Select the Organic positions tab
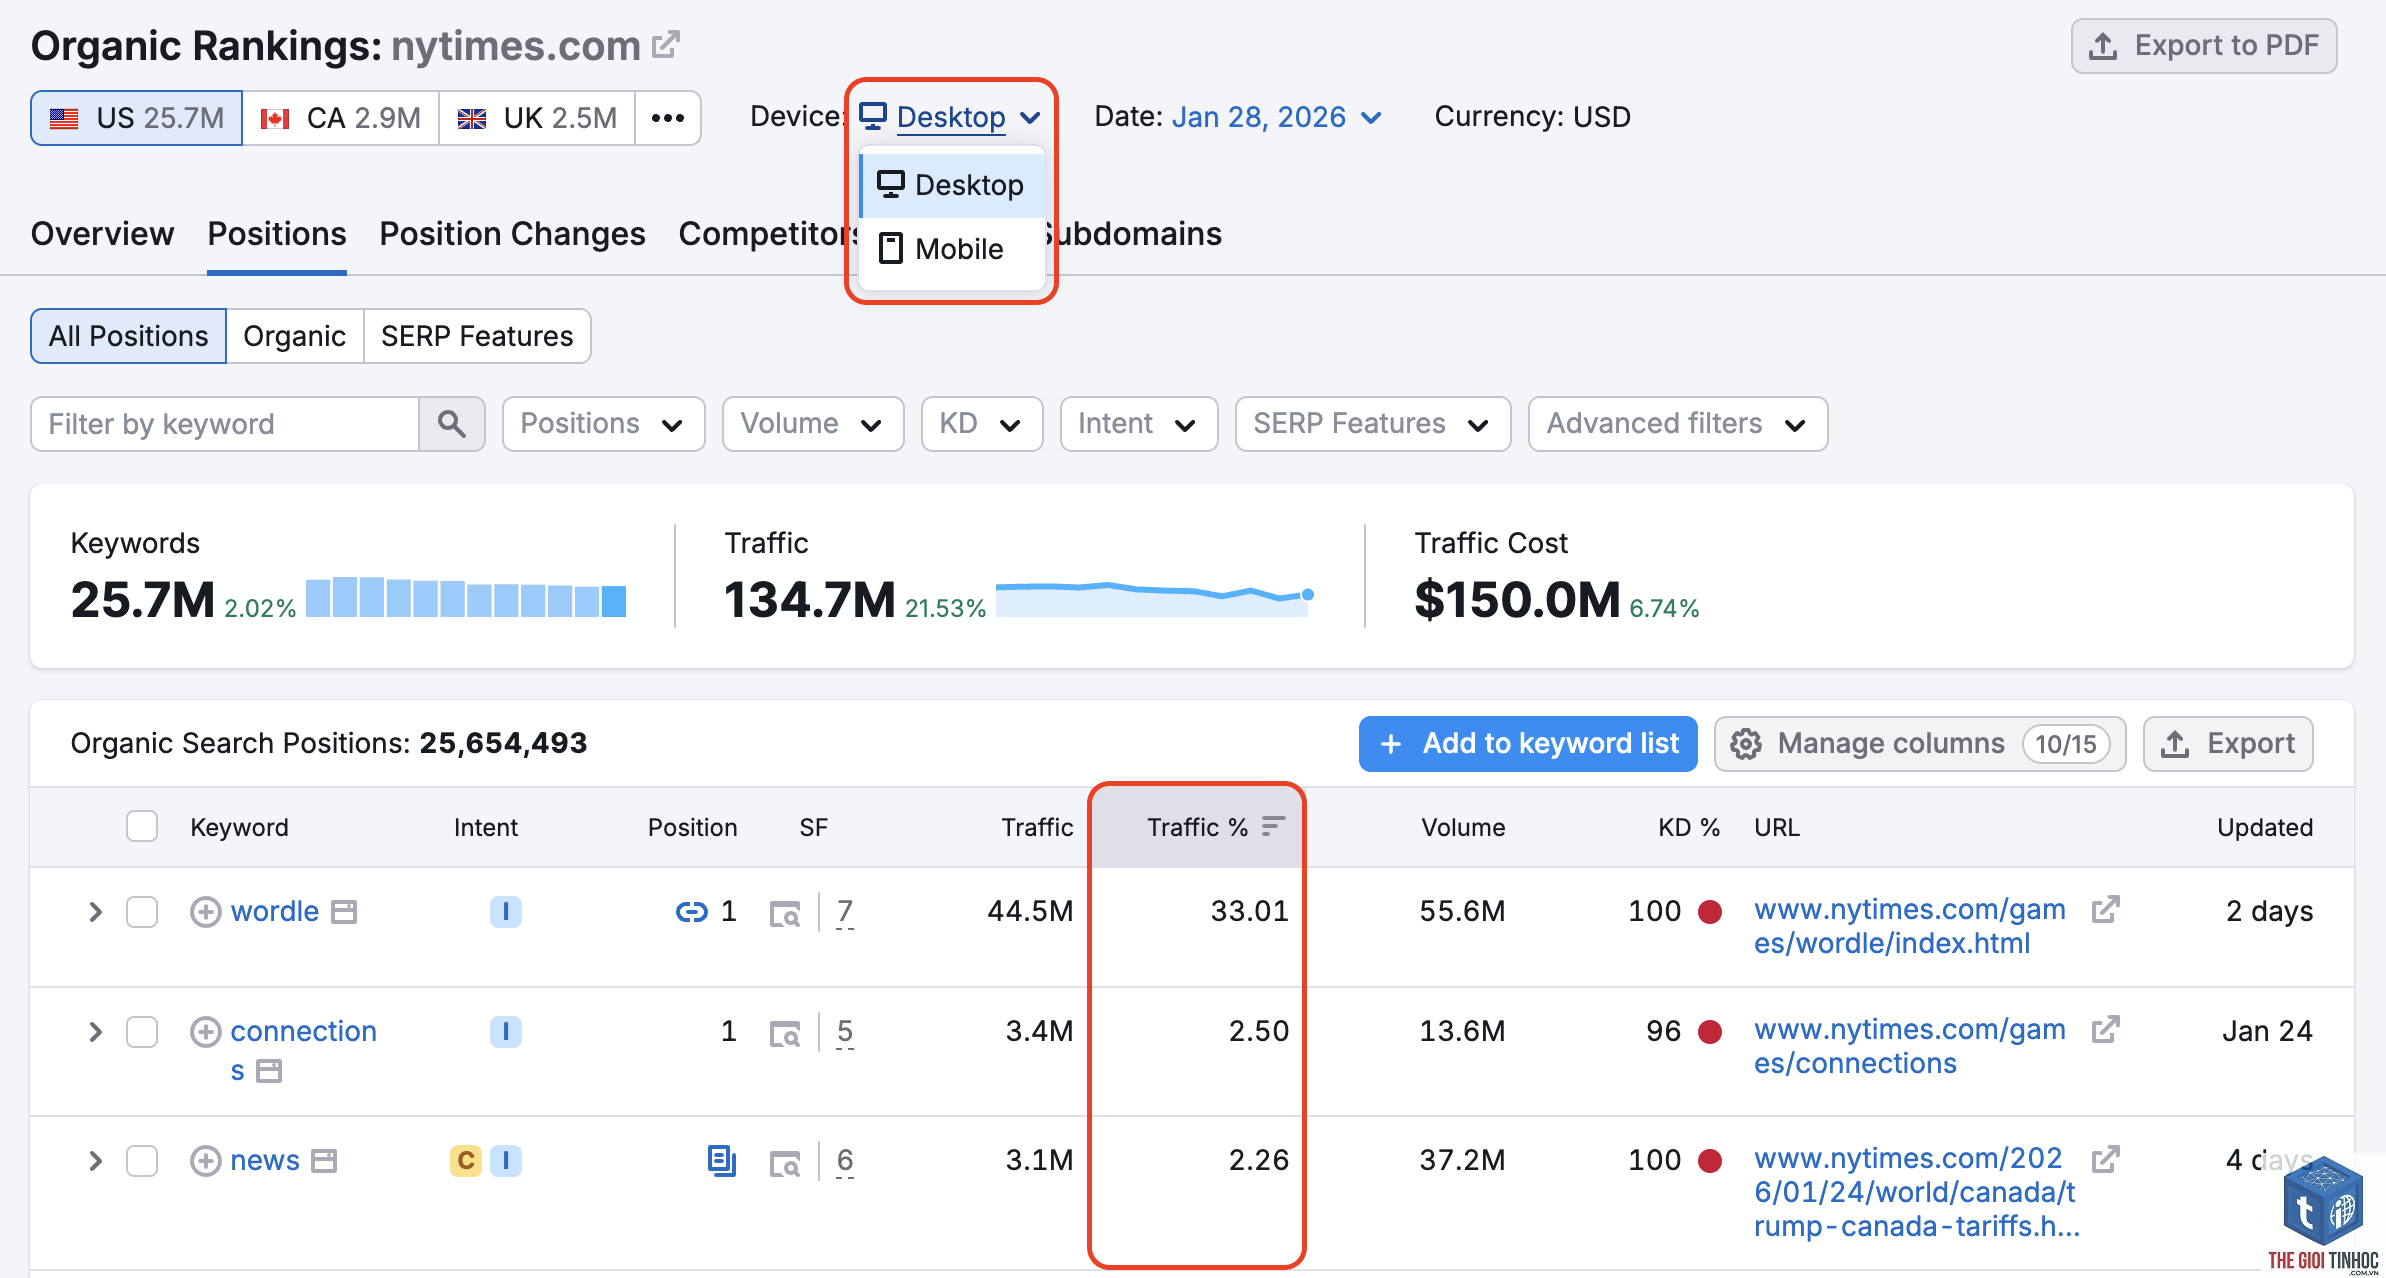 [294, 336]
